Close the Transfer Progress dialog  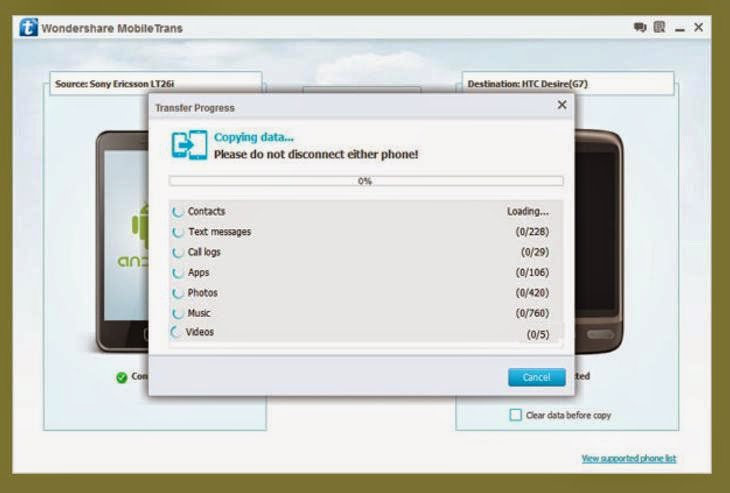click(x=562, y=105)
